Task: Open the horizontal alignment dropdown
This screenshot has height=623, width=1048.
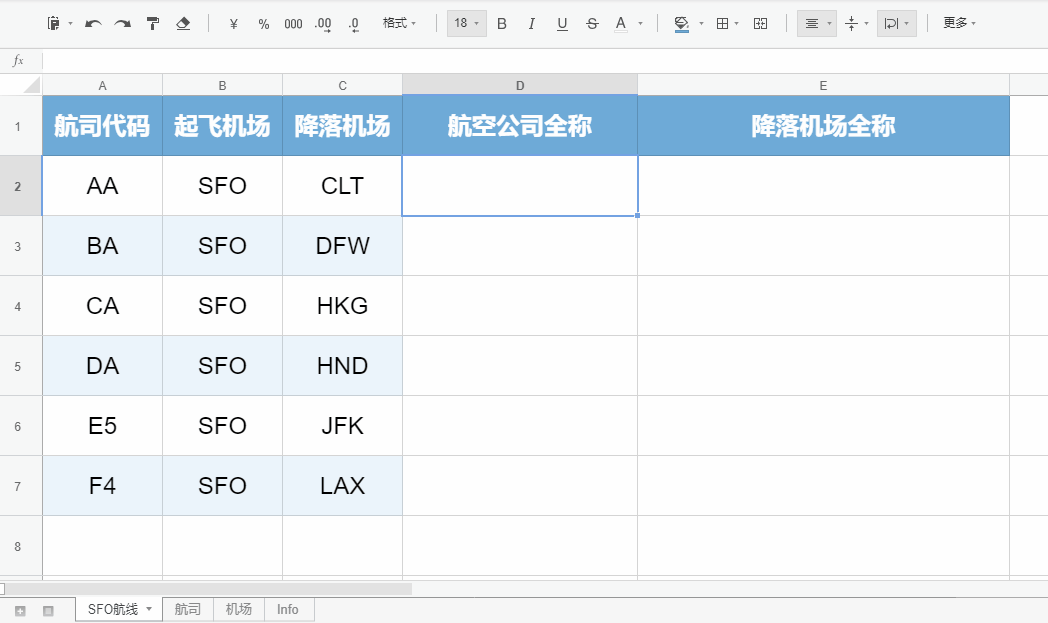Action: click(x=815, y=22)
